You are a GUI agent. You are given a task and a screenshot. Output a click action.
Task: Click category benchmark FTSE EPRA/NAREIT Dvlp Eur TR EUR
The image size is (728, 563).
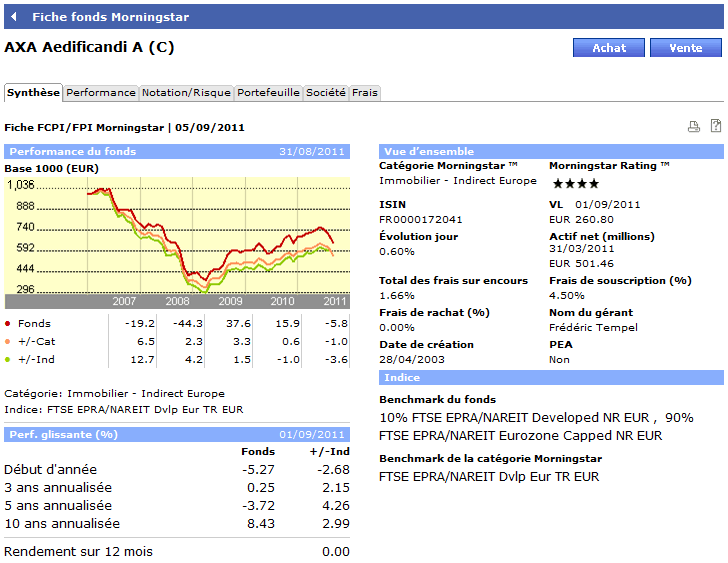tap(489, 477)
